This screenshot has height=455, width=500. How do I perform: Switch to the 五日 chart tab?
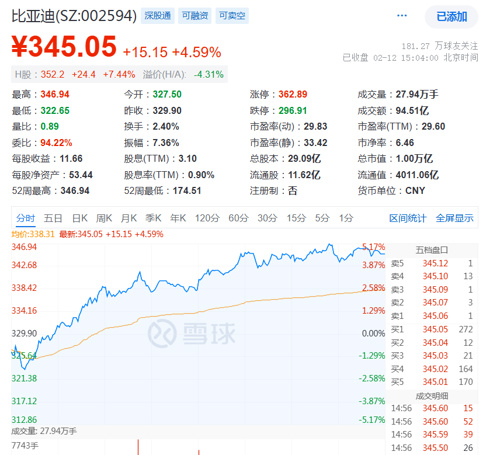[x=53, y=218]
